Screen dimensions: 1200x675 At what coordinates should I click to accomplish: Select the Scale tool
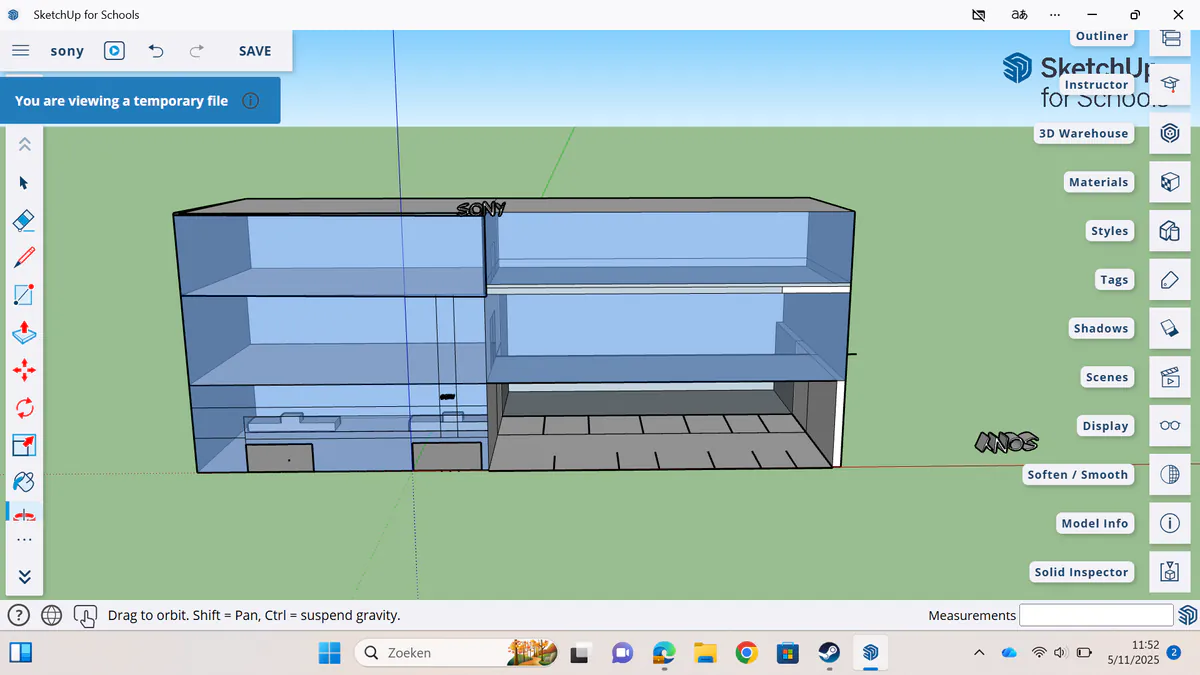[x=25, y=444]
